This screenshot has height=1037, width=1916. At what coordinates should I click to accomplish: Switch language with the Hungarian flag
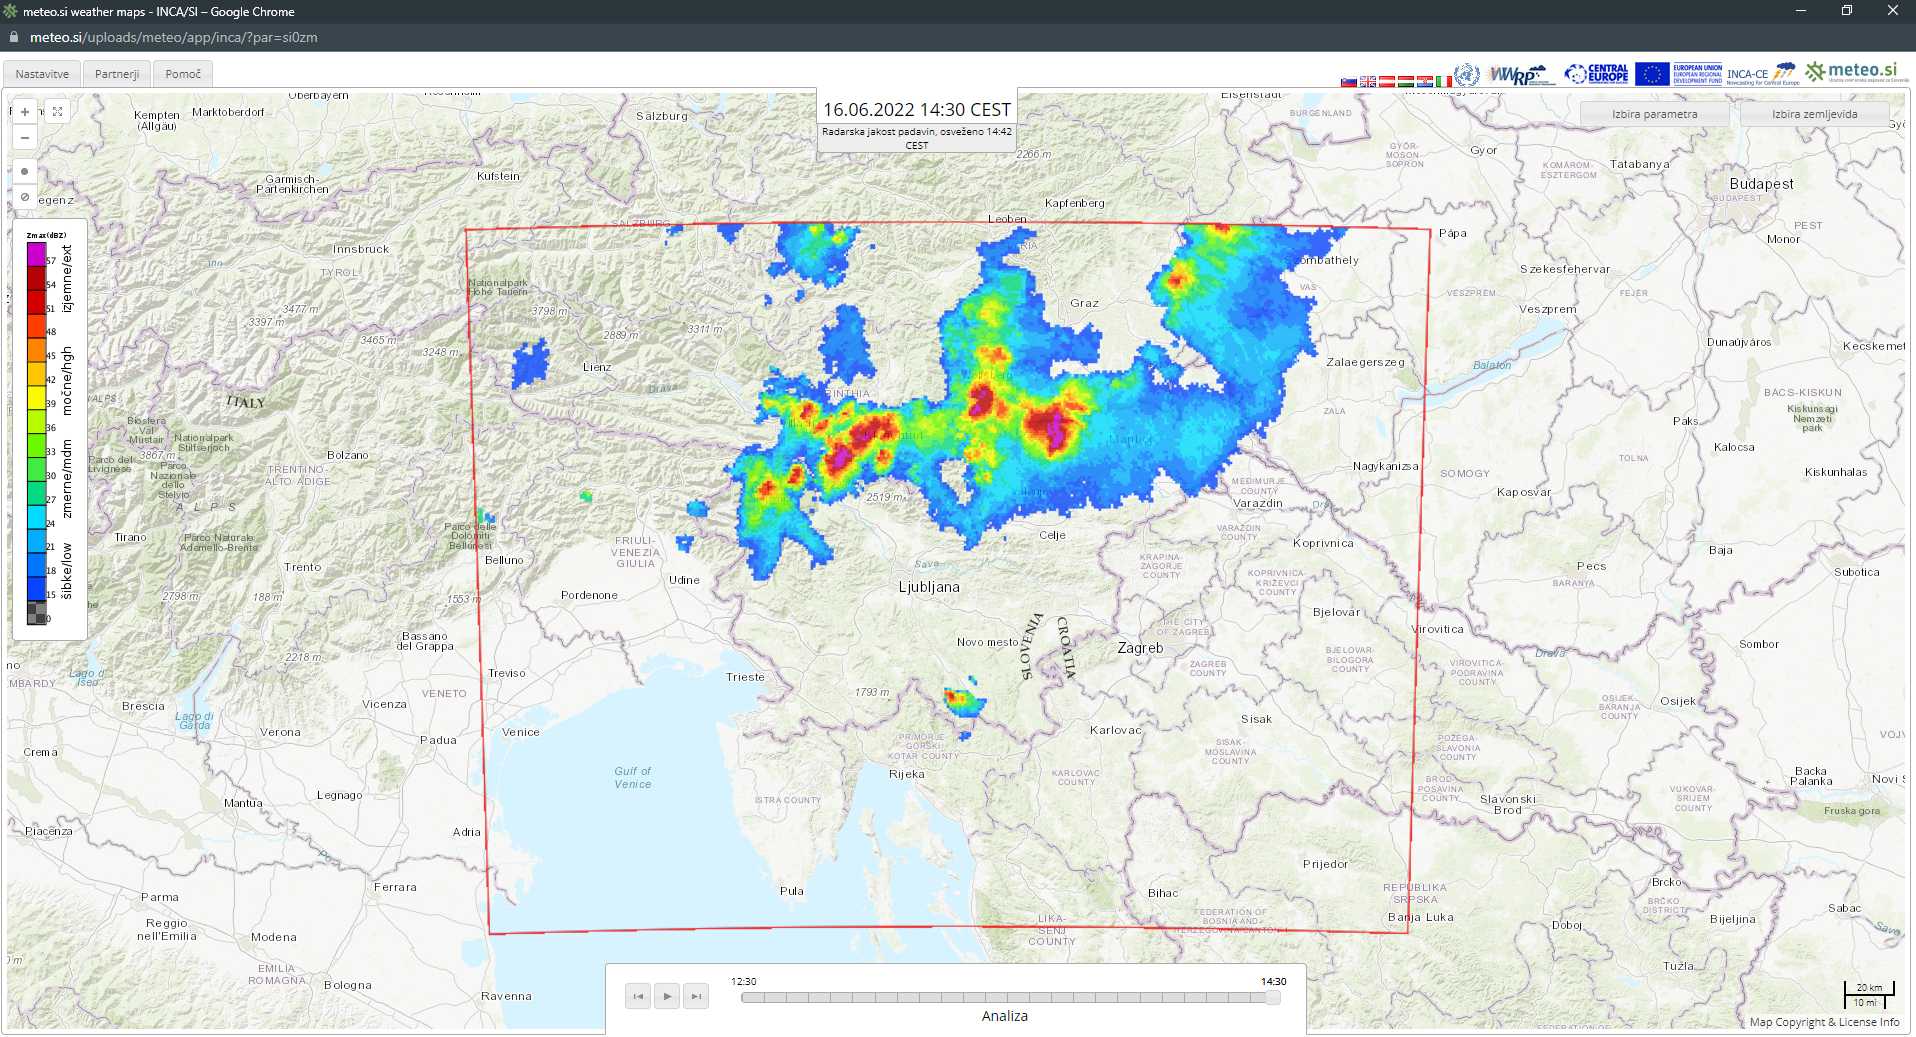pyautogui.click(x=1406, y=81)
